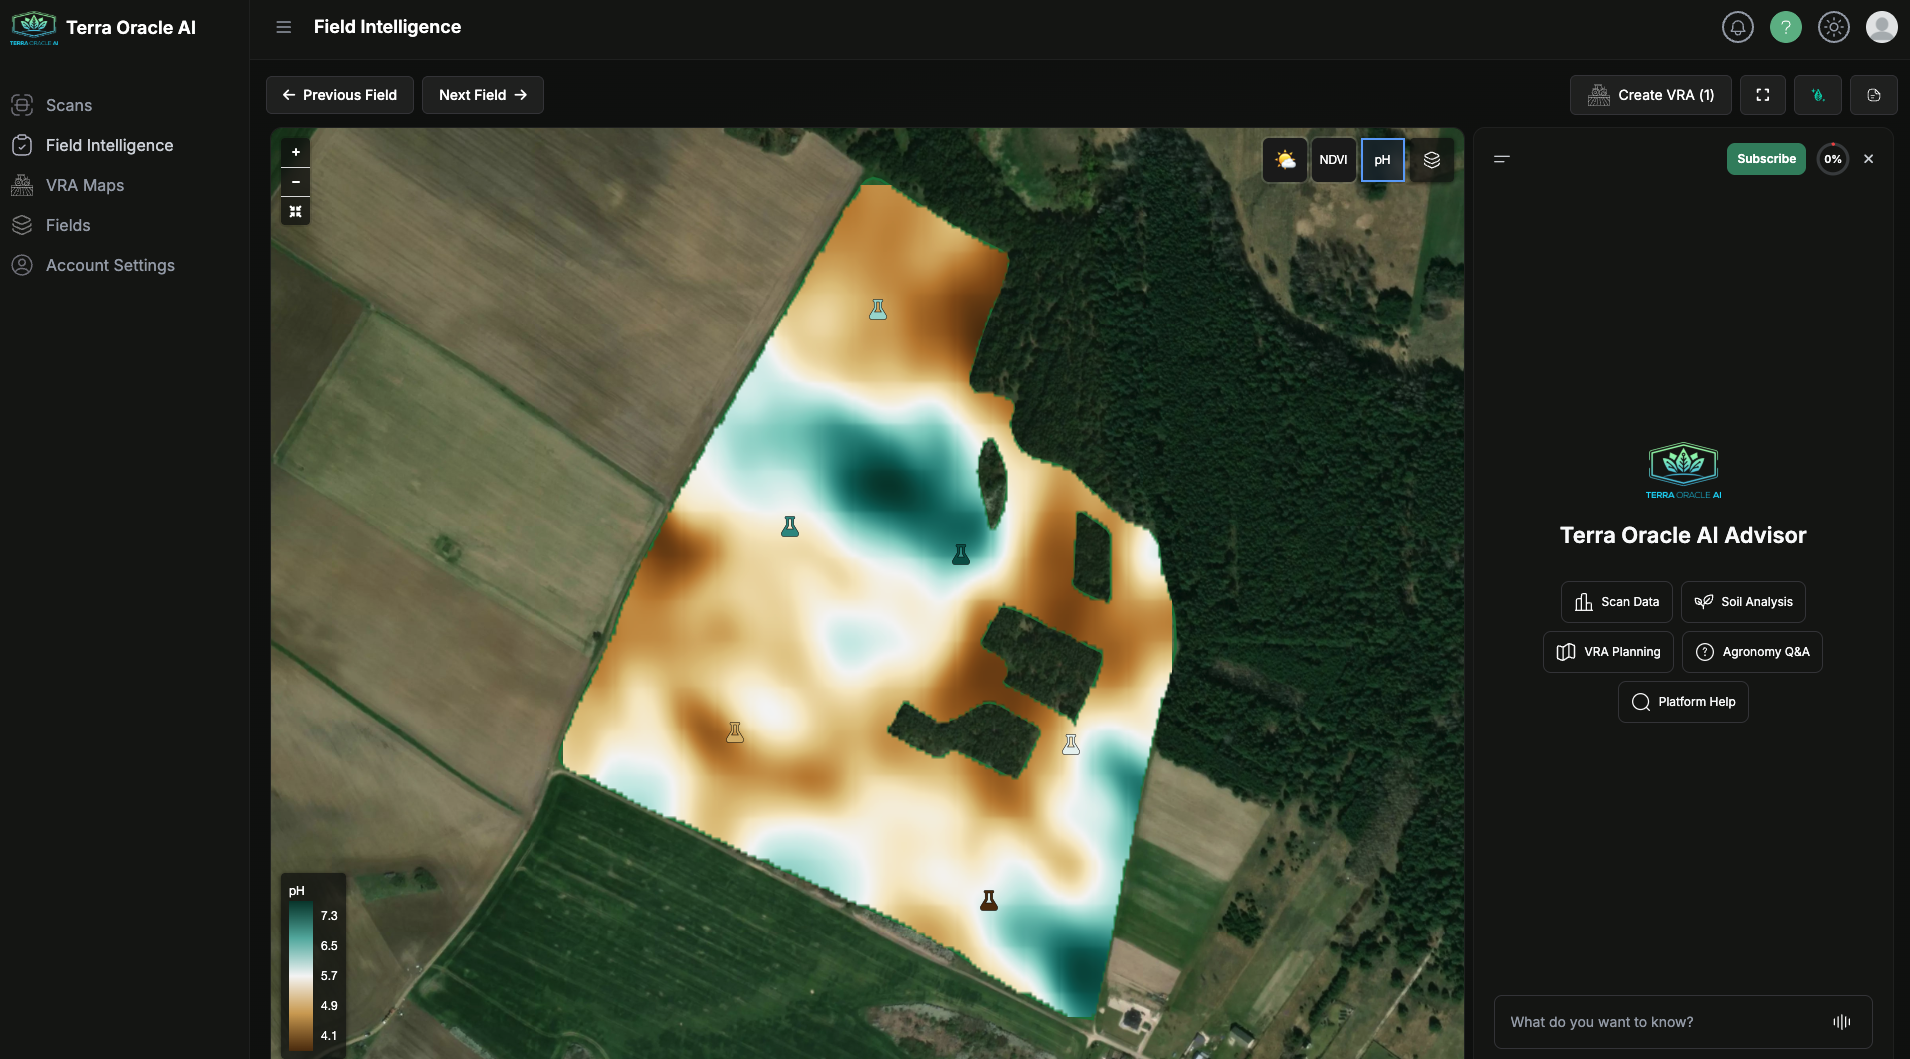Toggle the theme with the sun icon

[1834, 27]
